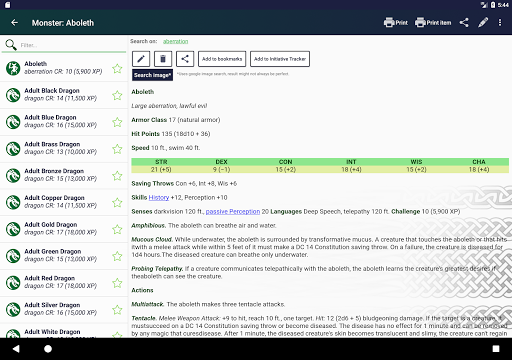The height and width of the screenshot is (360, 512).
Task: Tap pencil edit icon in top bar
Action: 483,23
